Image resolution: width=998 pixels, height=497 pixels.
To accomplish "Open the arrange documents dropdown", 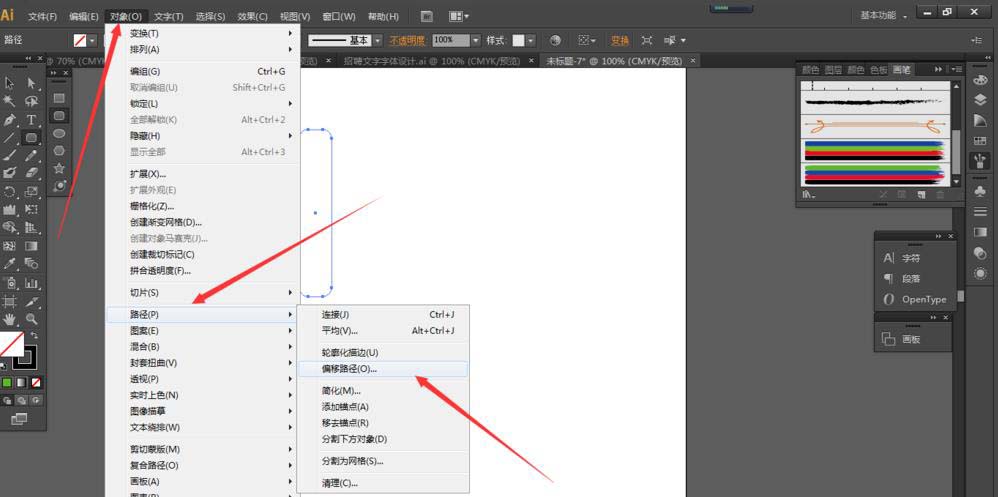I will [x=459, y=16].
